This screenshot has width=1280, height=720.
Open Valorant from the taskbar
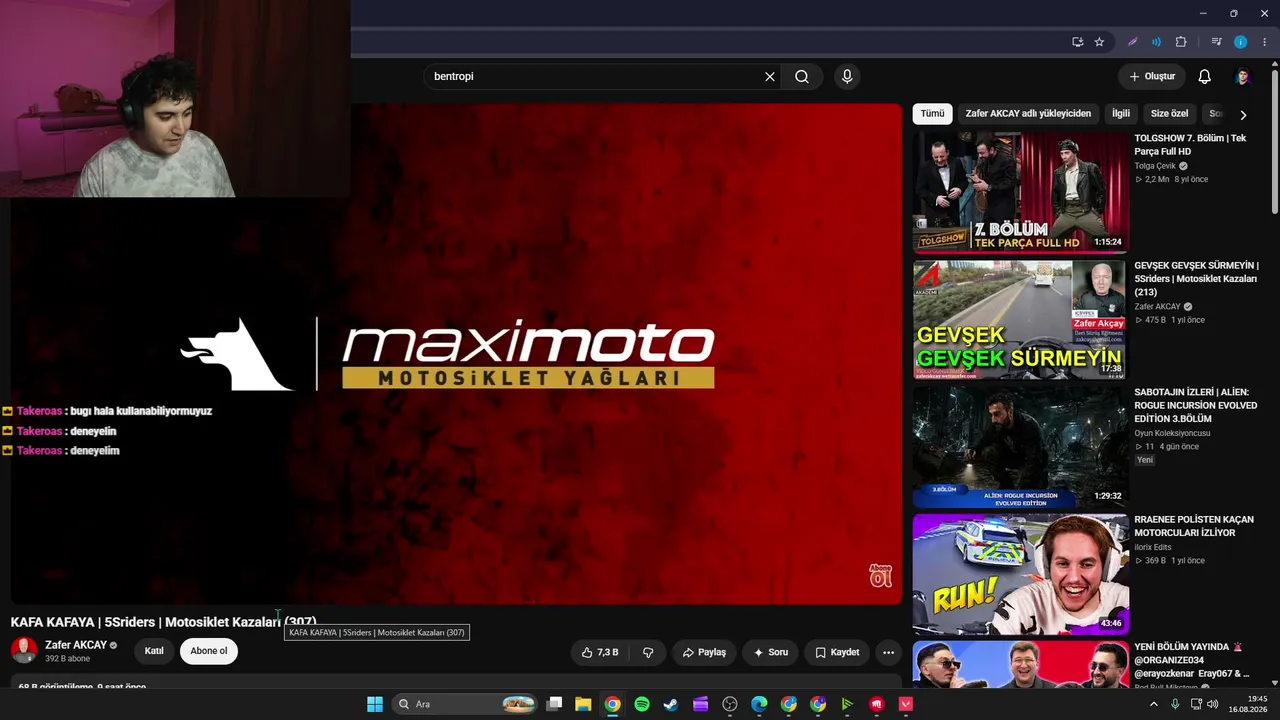coord(906,704)
